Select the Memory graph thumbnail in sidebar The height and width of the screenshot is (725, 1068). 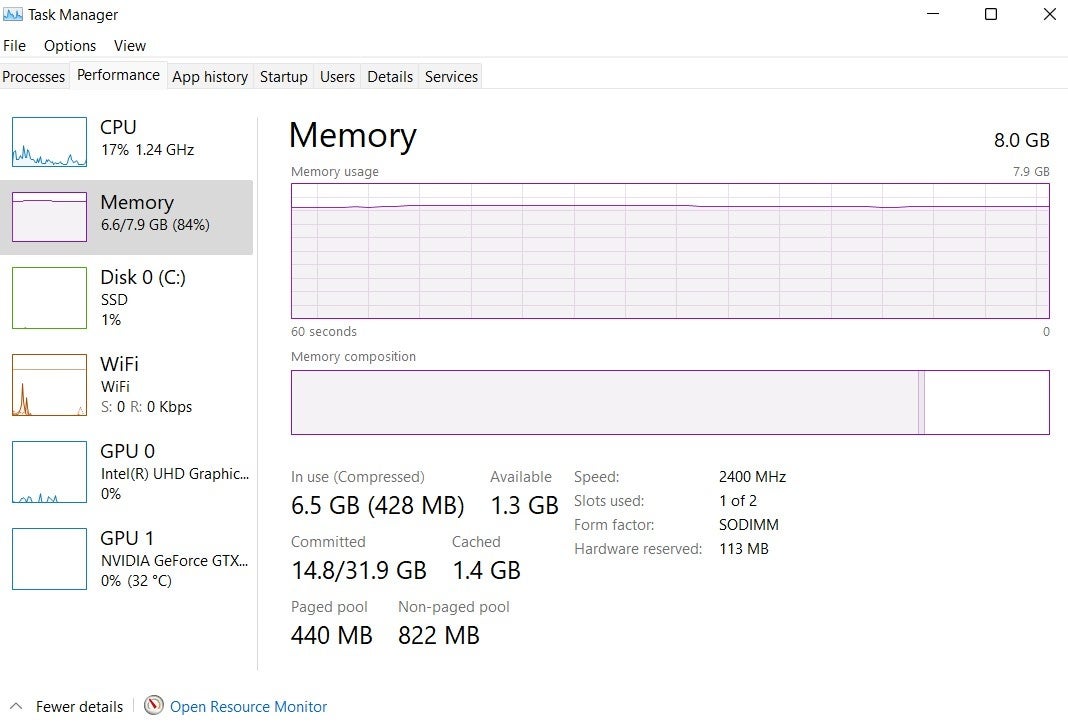49,217
